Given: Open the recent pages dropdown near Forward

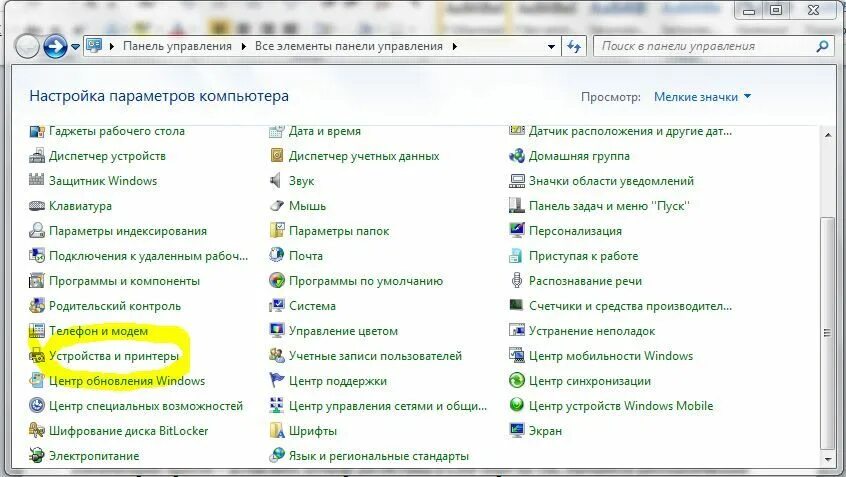Looking at the screenshot, I should [x=76, y=47].
